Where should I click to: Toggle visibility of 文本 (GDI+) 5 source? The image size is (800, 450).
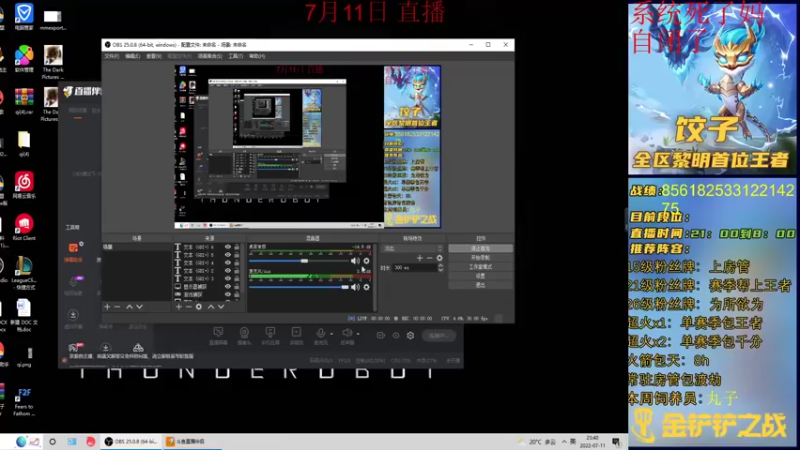pyautogui.click(x=228, y=255)
